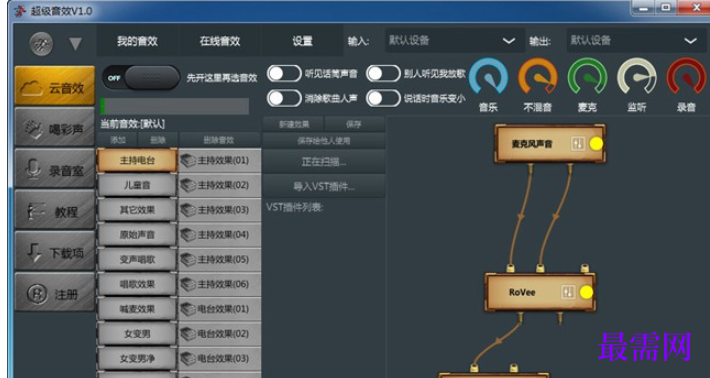Select the 电台效果(02) preset book icon
Viewport: 710px width, 378px height.
click(x=188, y=334)
